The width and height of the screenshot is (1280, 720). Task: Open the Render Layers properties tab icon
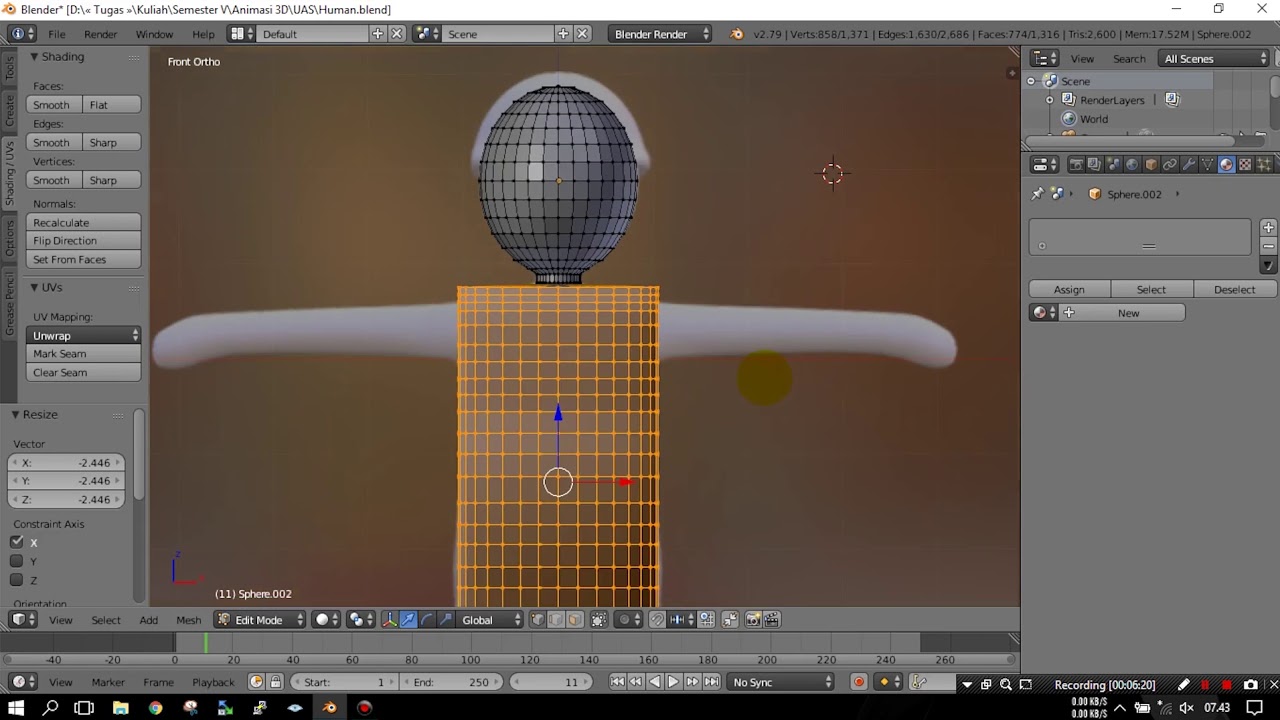pyautogui.click(x=1094, y=164)
